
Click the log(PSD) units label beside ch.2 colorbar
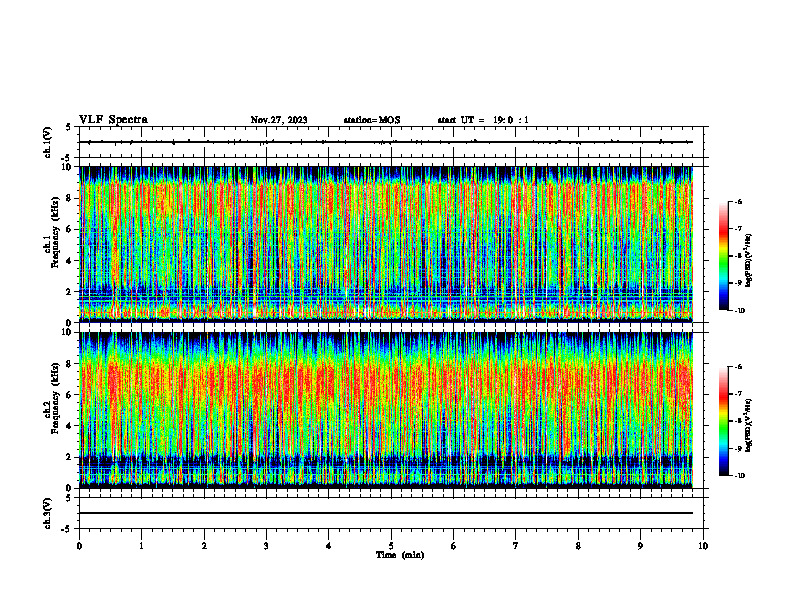749,425
